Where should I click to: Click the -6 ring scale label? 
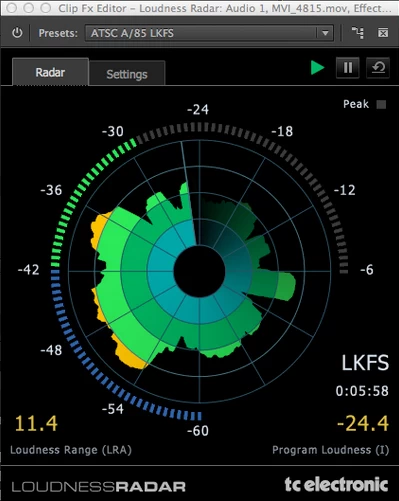pyautogui.click(x=367, y=269)
